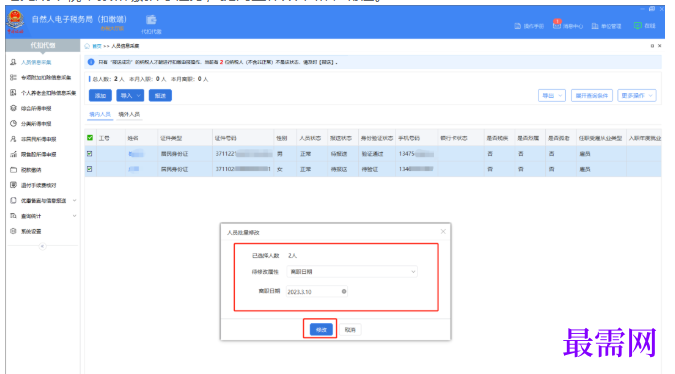Image resolution: width=675 pixels, height=374 pixels.
Task: Click 展开查询条件 button
Action: 591,96
